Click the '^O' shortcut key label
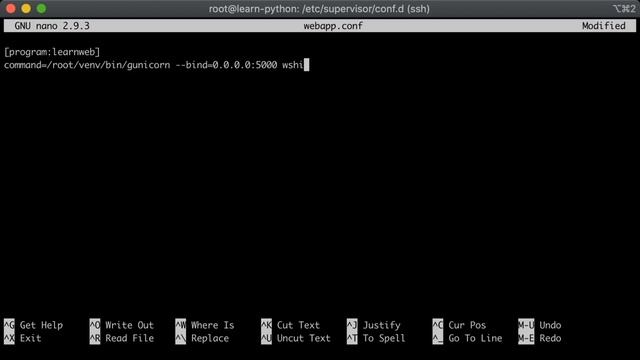640x360 pixels. click(x=95, y=325)
